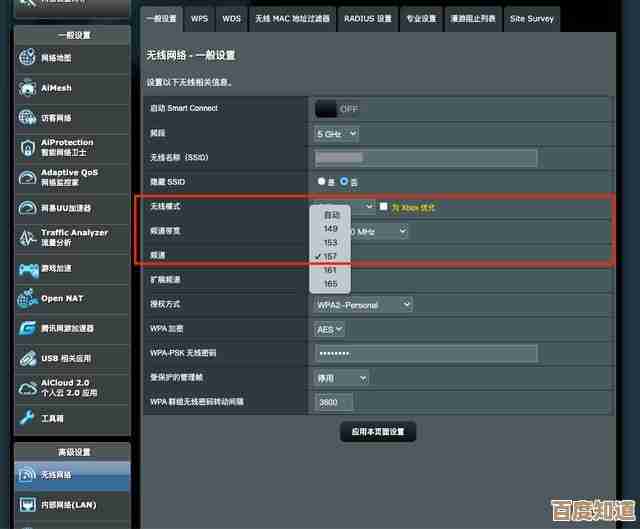
Task: Open the AiCloud 2.0 cloud icon
Action: 27,387
